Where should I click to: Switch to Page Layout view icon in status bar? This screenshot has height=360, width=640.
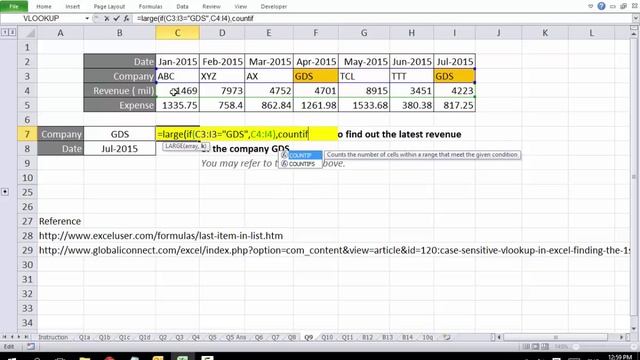coord(536,347)
